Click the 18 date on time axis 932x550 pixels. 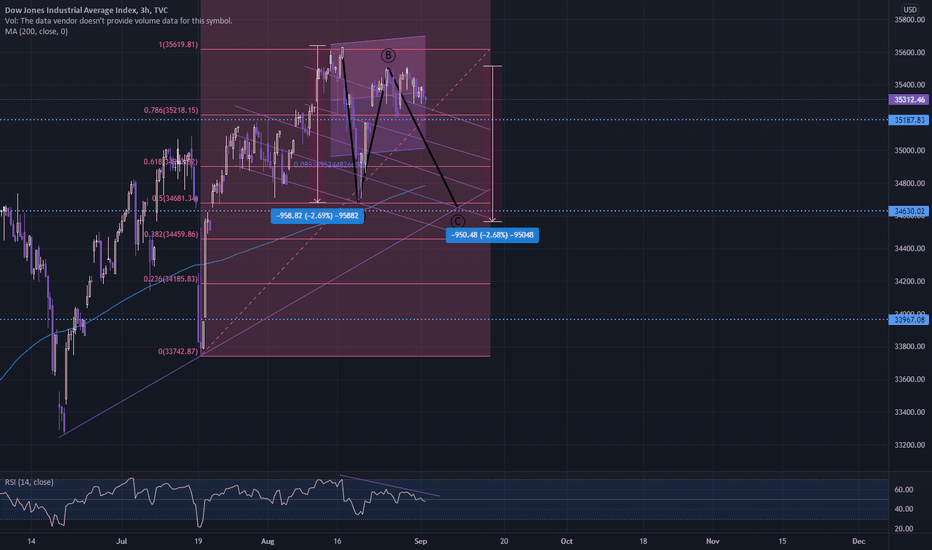click(643, 542)
